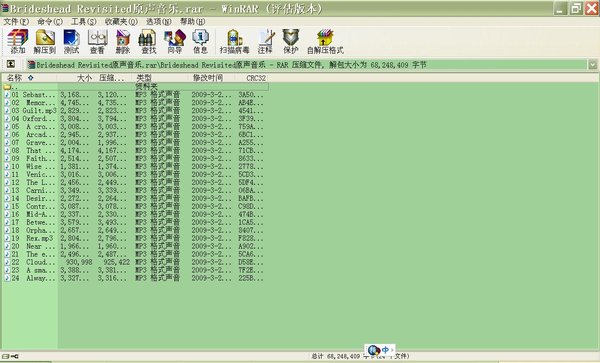Screen dimensions: 600x363
Task: Click the 测试 (Test) toolbar icon
Action: (71, 41)
